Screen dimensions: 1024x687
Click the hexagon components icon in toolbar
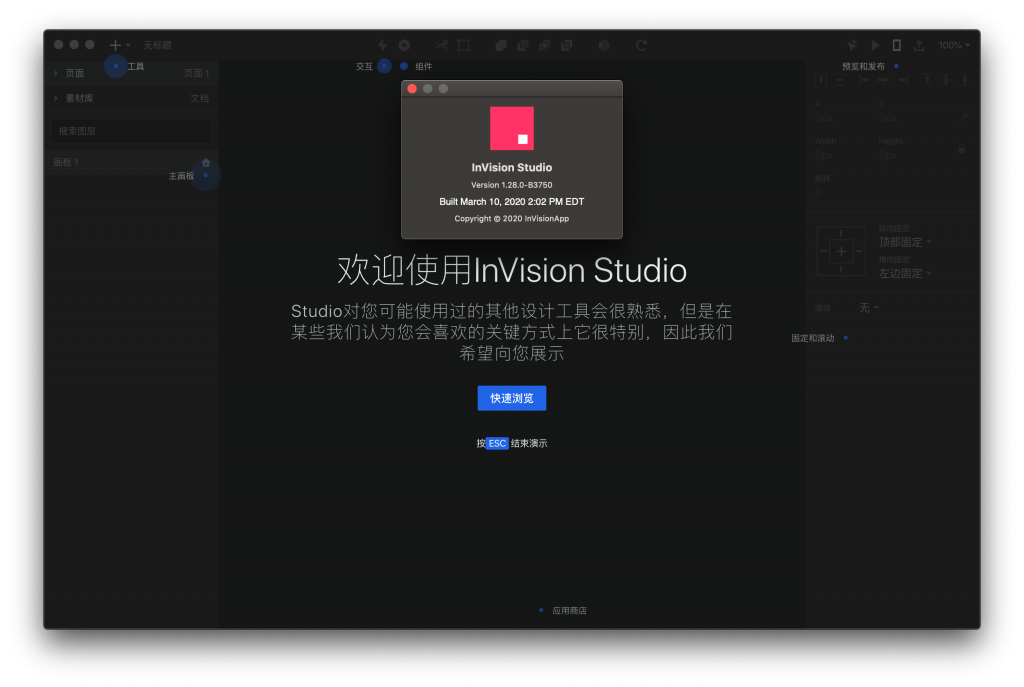405,45
